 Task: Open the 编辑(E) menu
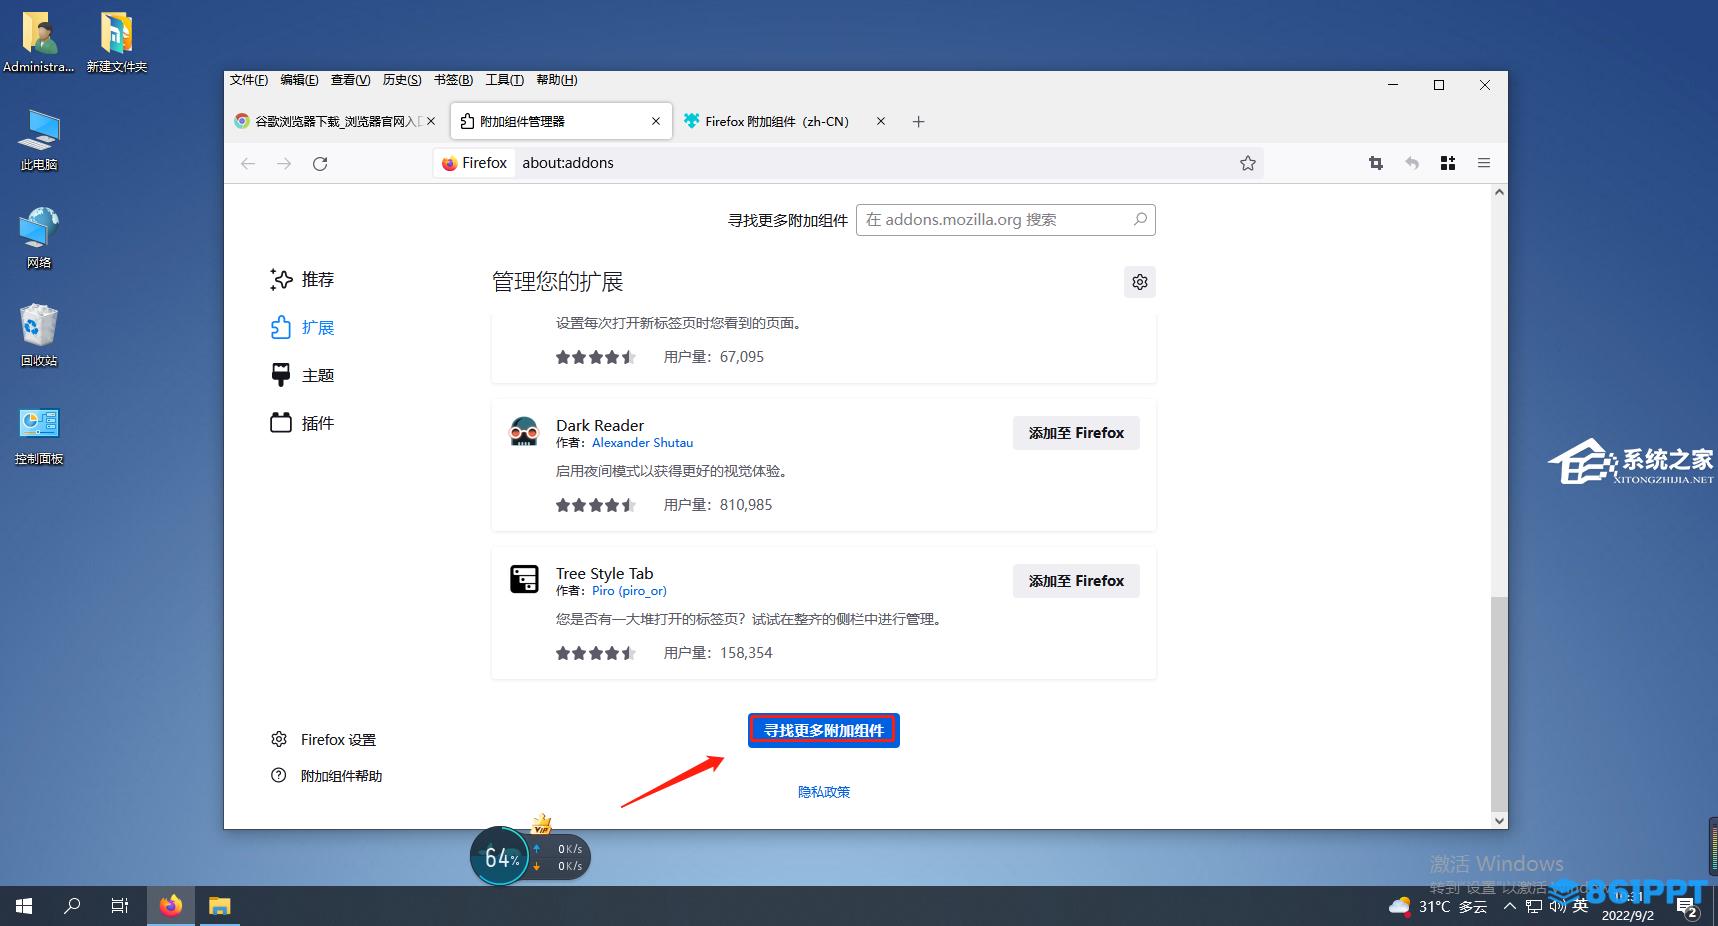[299, 80]
